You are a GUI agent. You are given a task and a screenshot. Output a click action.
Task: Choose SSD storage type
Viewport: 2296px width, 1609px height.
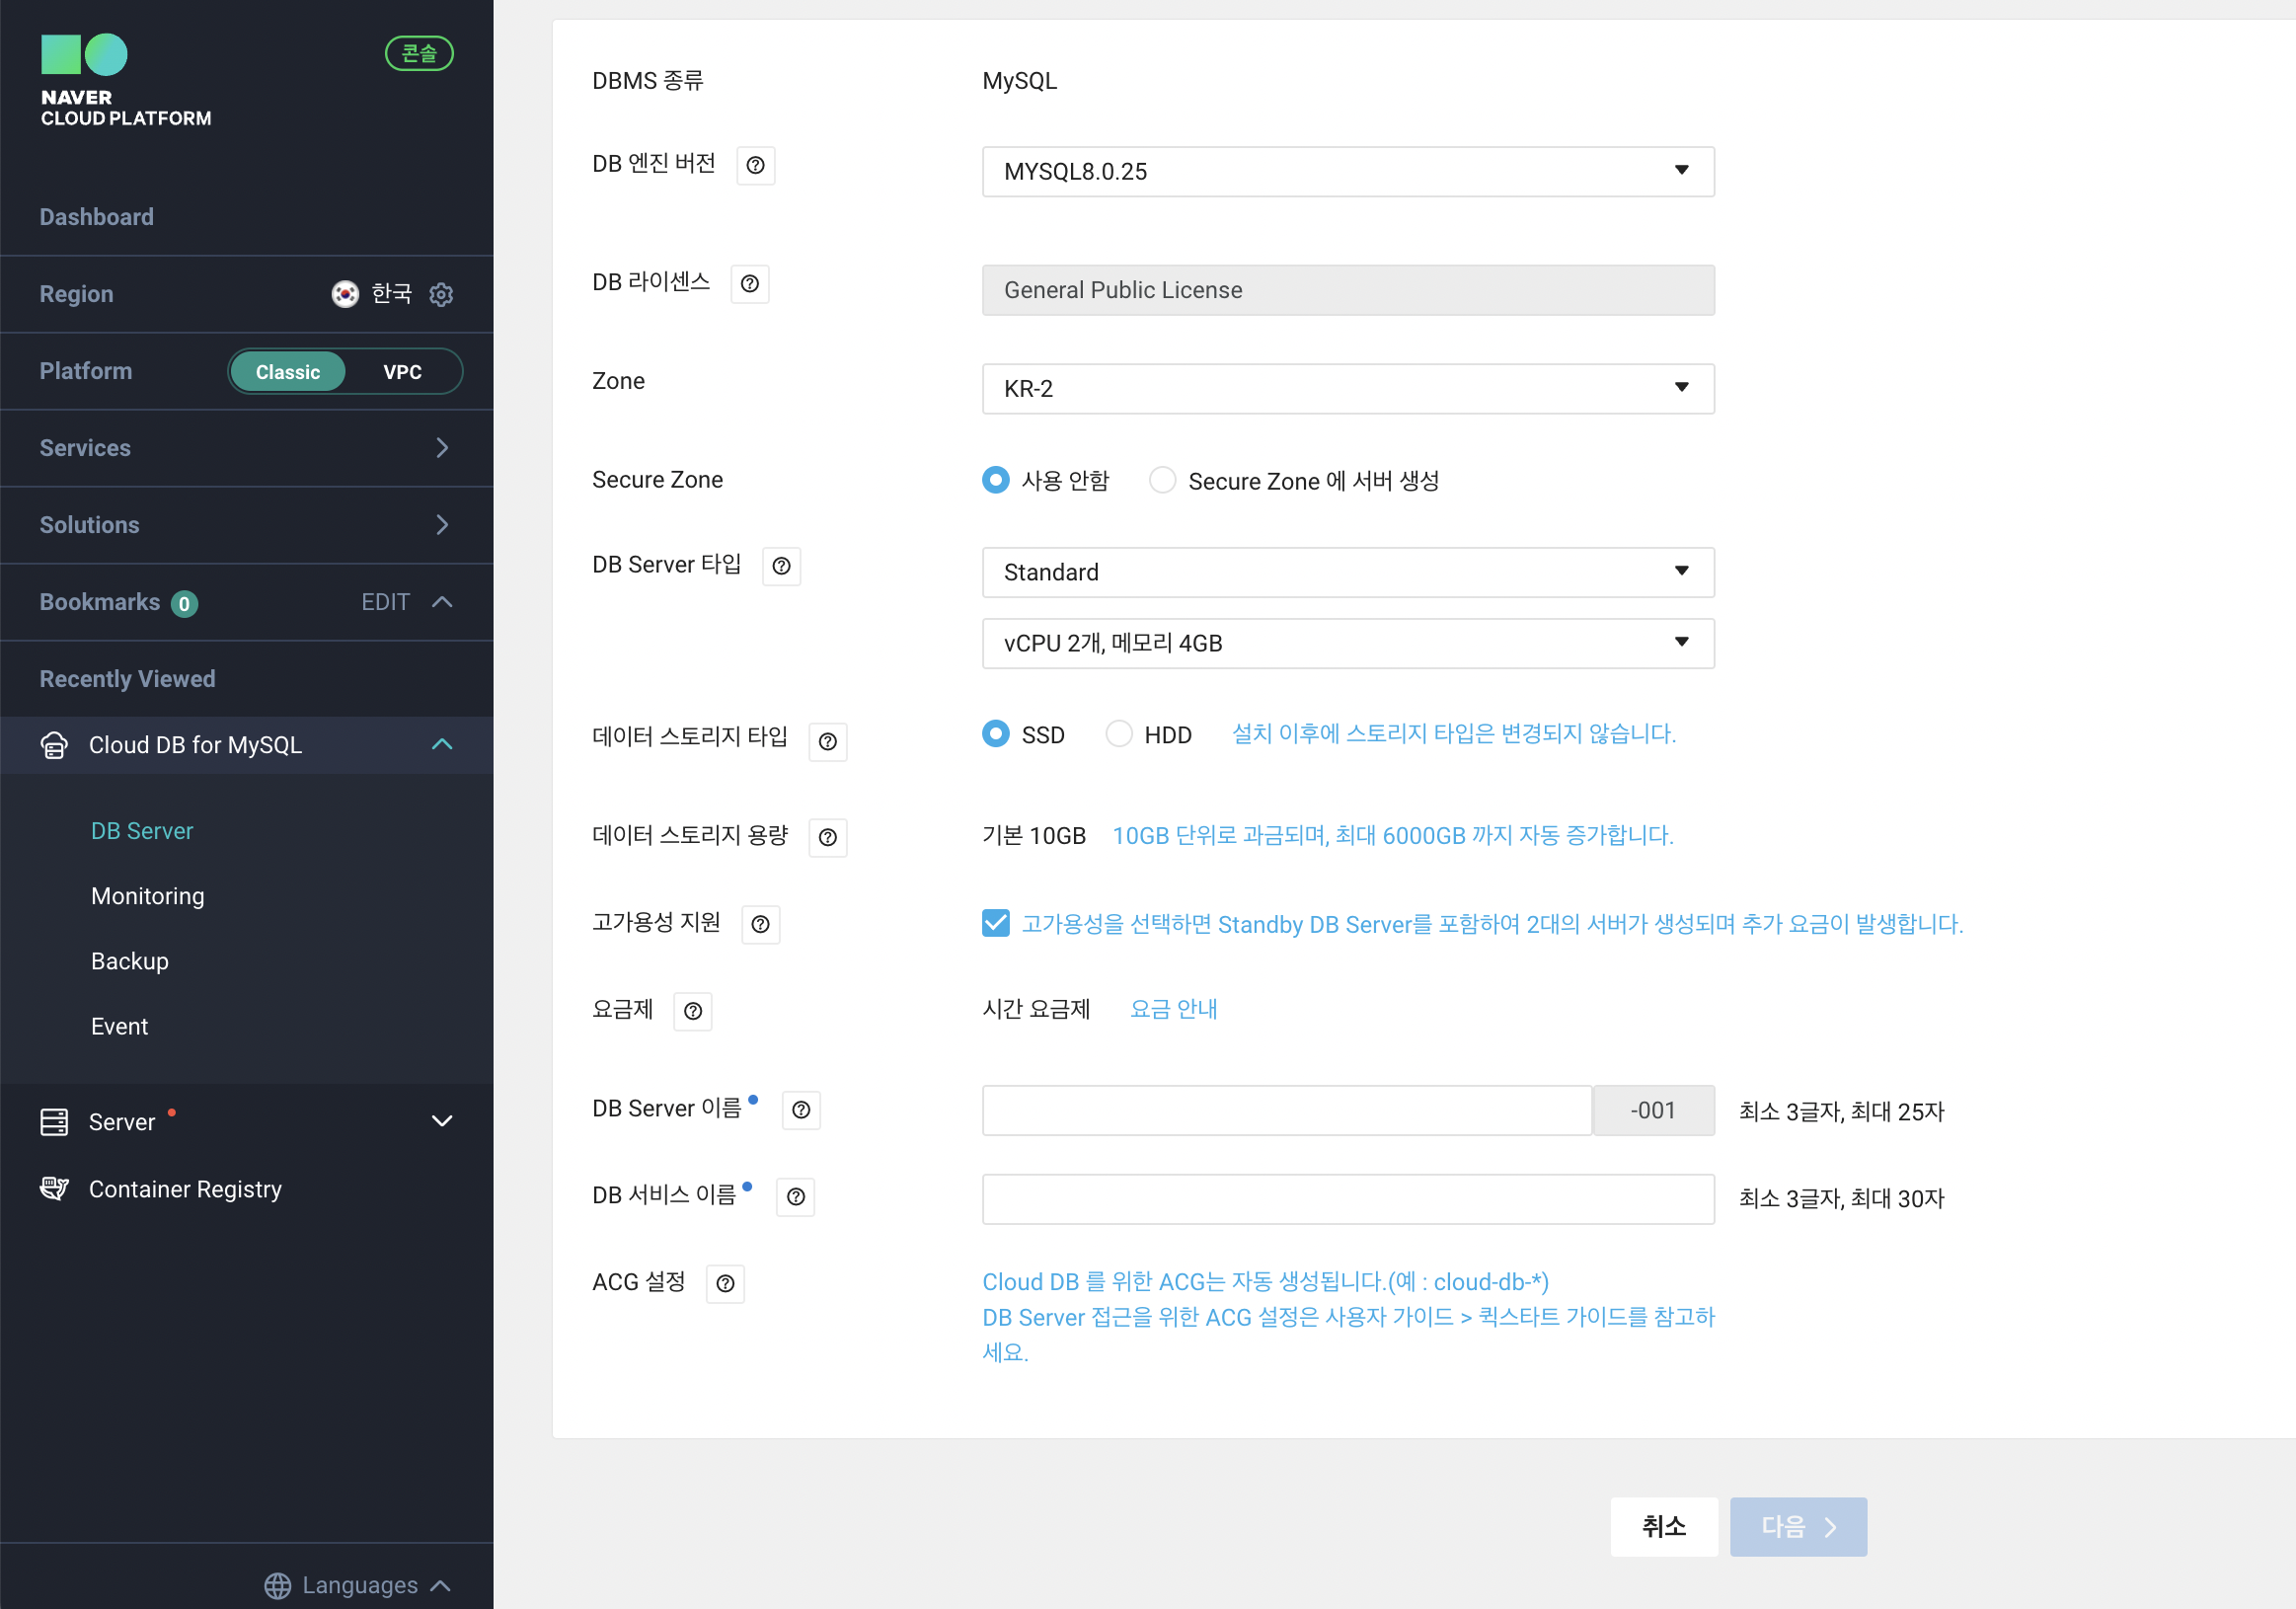(995, 734)
